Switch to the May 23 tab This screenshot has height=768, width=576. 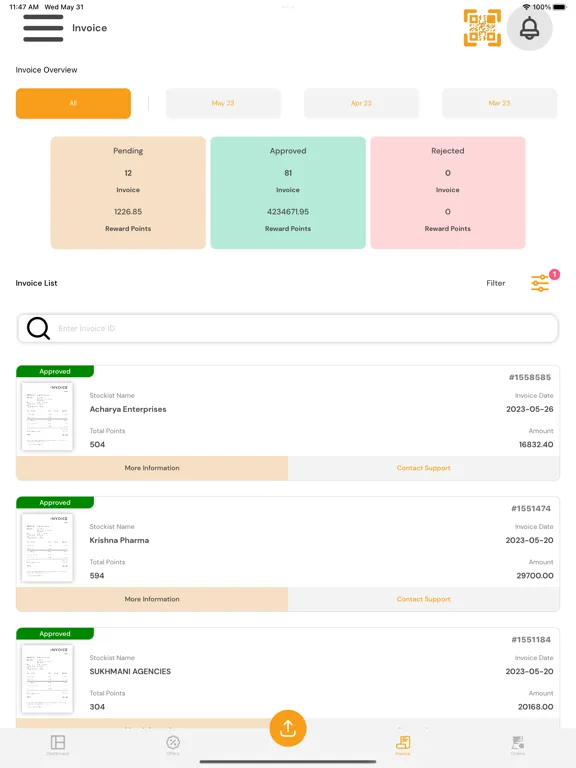[x=223, y=103]
